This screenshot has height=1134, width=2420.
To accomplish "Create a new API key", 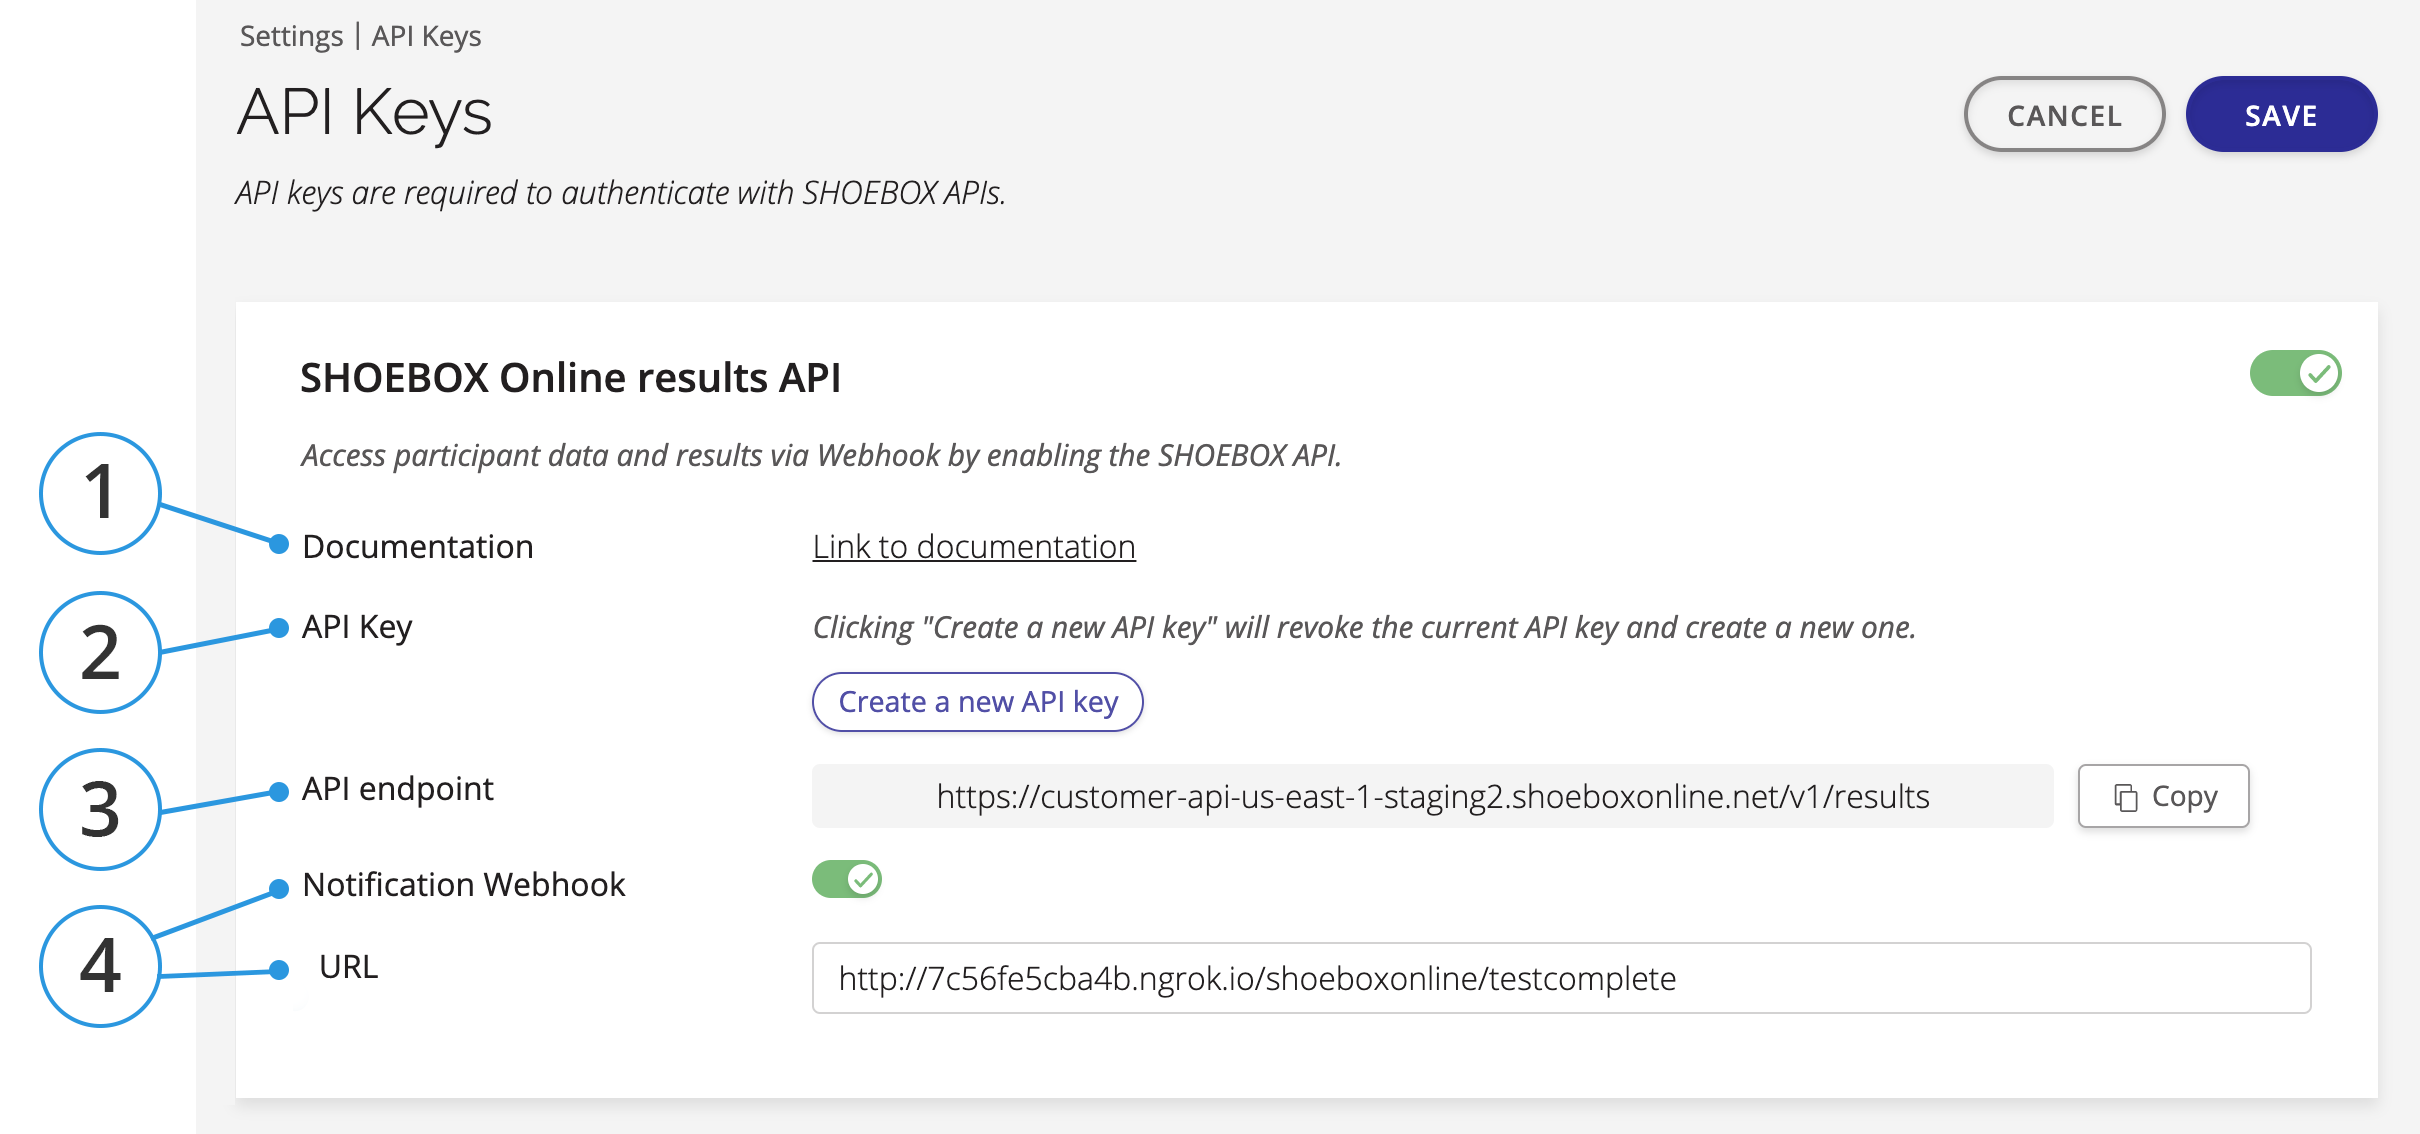I will 978,702.
